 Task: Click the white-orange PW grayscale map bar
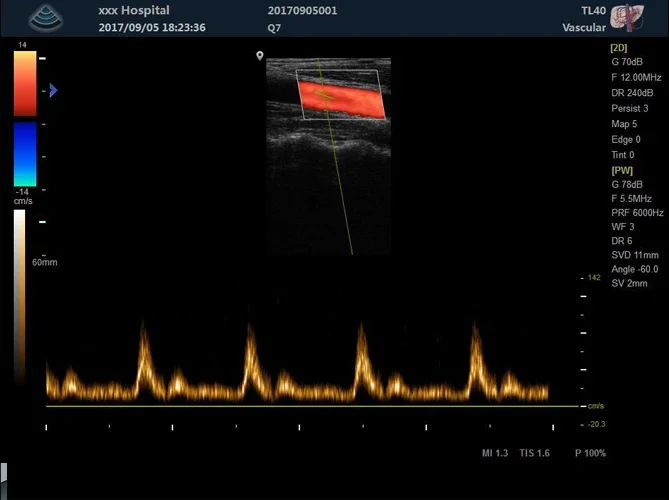pos(20,300)
